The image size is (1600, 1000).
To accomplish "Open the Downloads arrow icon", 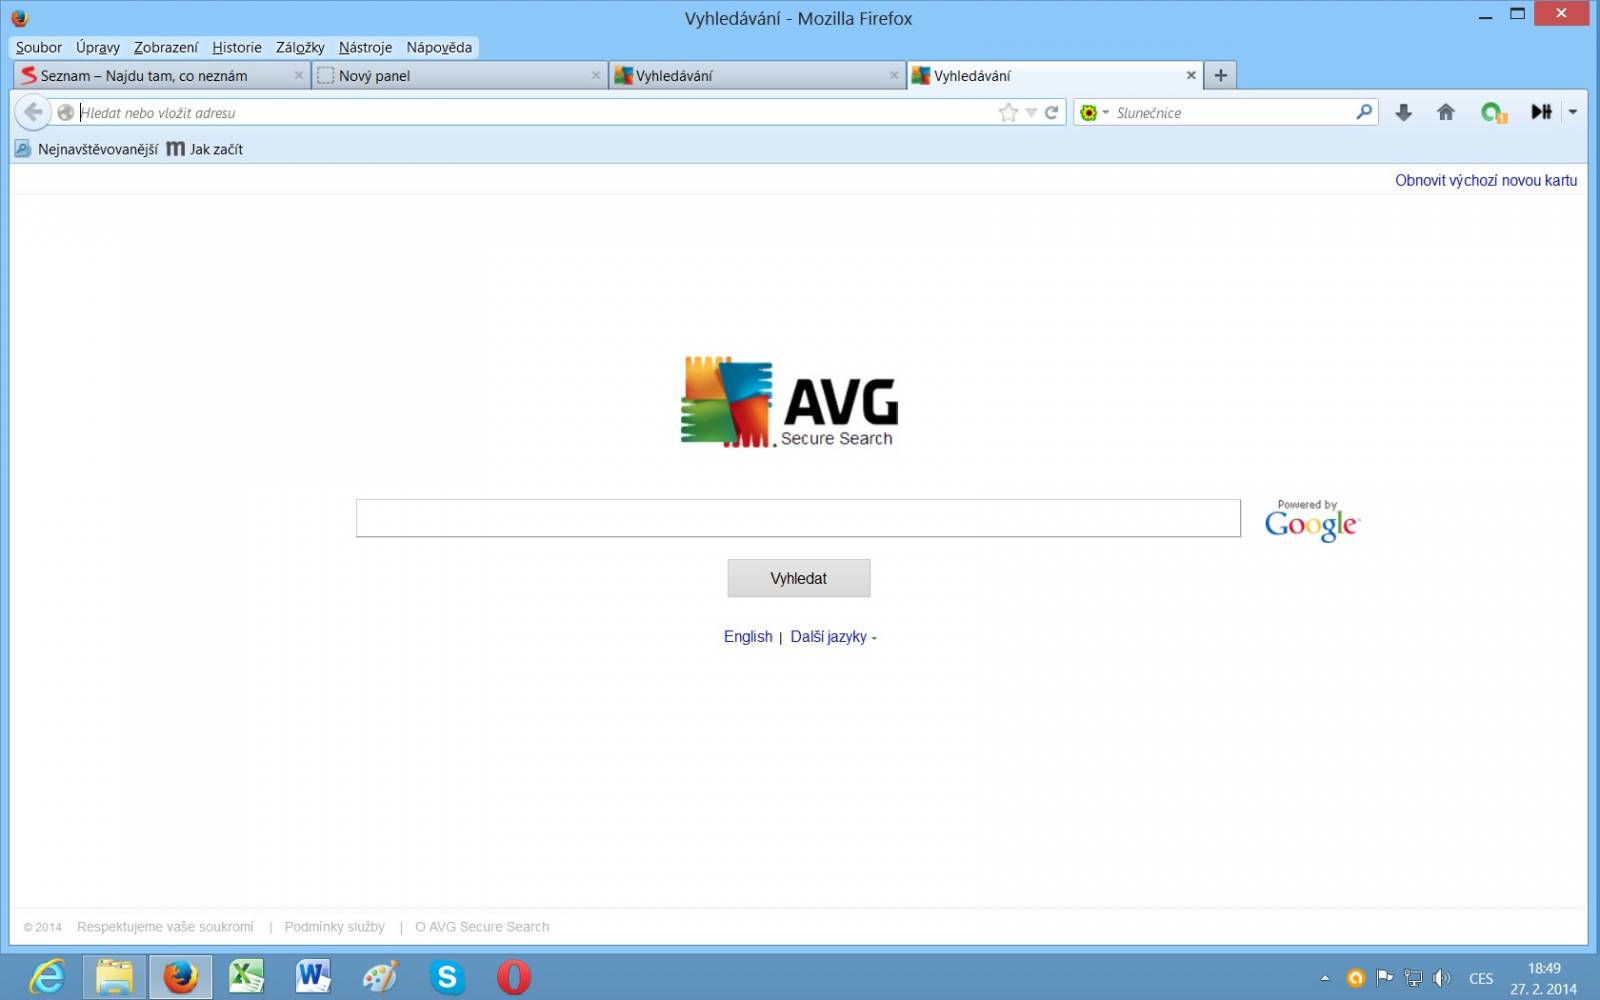I will click(1403, 112).
